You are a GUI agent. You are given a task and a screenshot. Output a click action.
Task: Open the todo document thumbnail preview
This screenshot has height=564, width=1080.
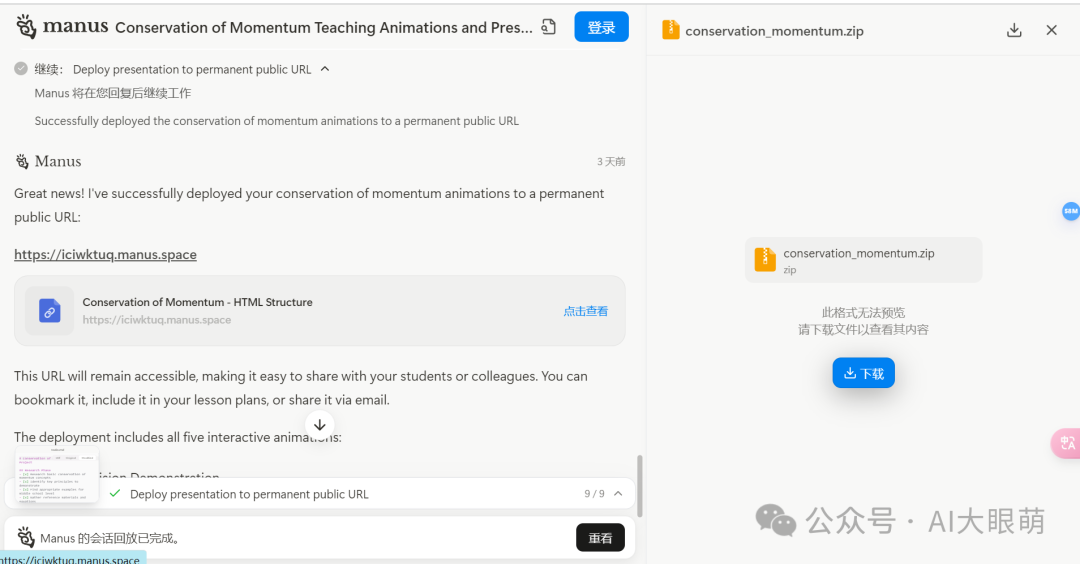pyautogui.click(x=57, y=475)
